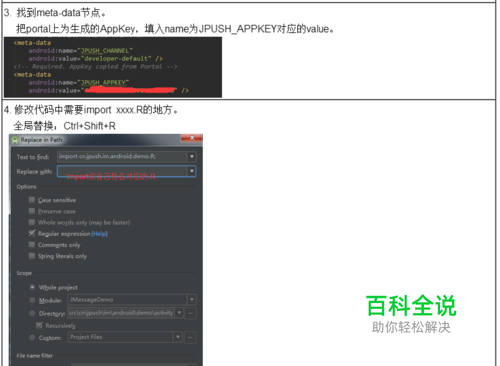Click the Directory browse button

pos(190,313)
